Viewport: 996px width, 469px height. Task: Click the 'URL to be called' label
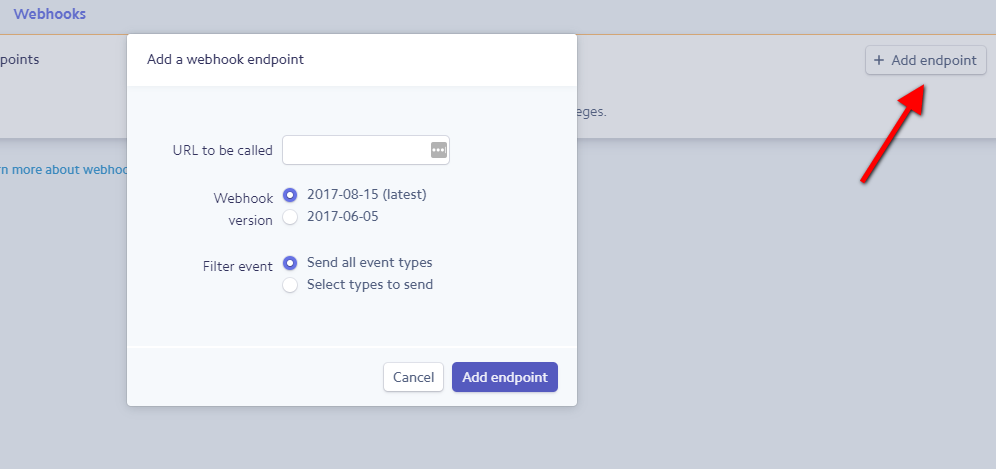222,150
